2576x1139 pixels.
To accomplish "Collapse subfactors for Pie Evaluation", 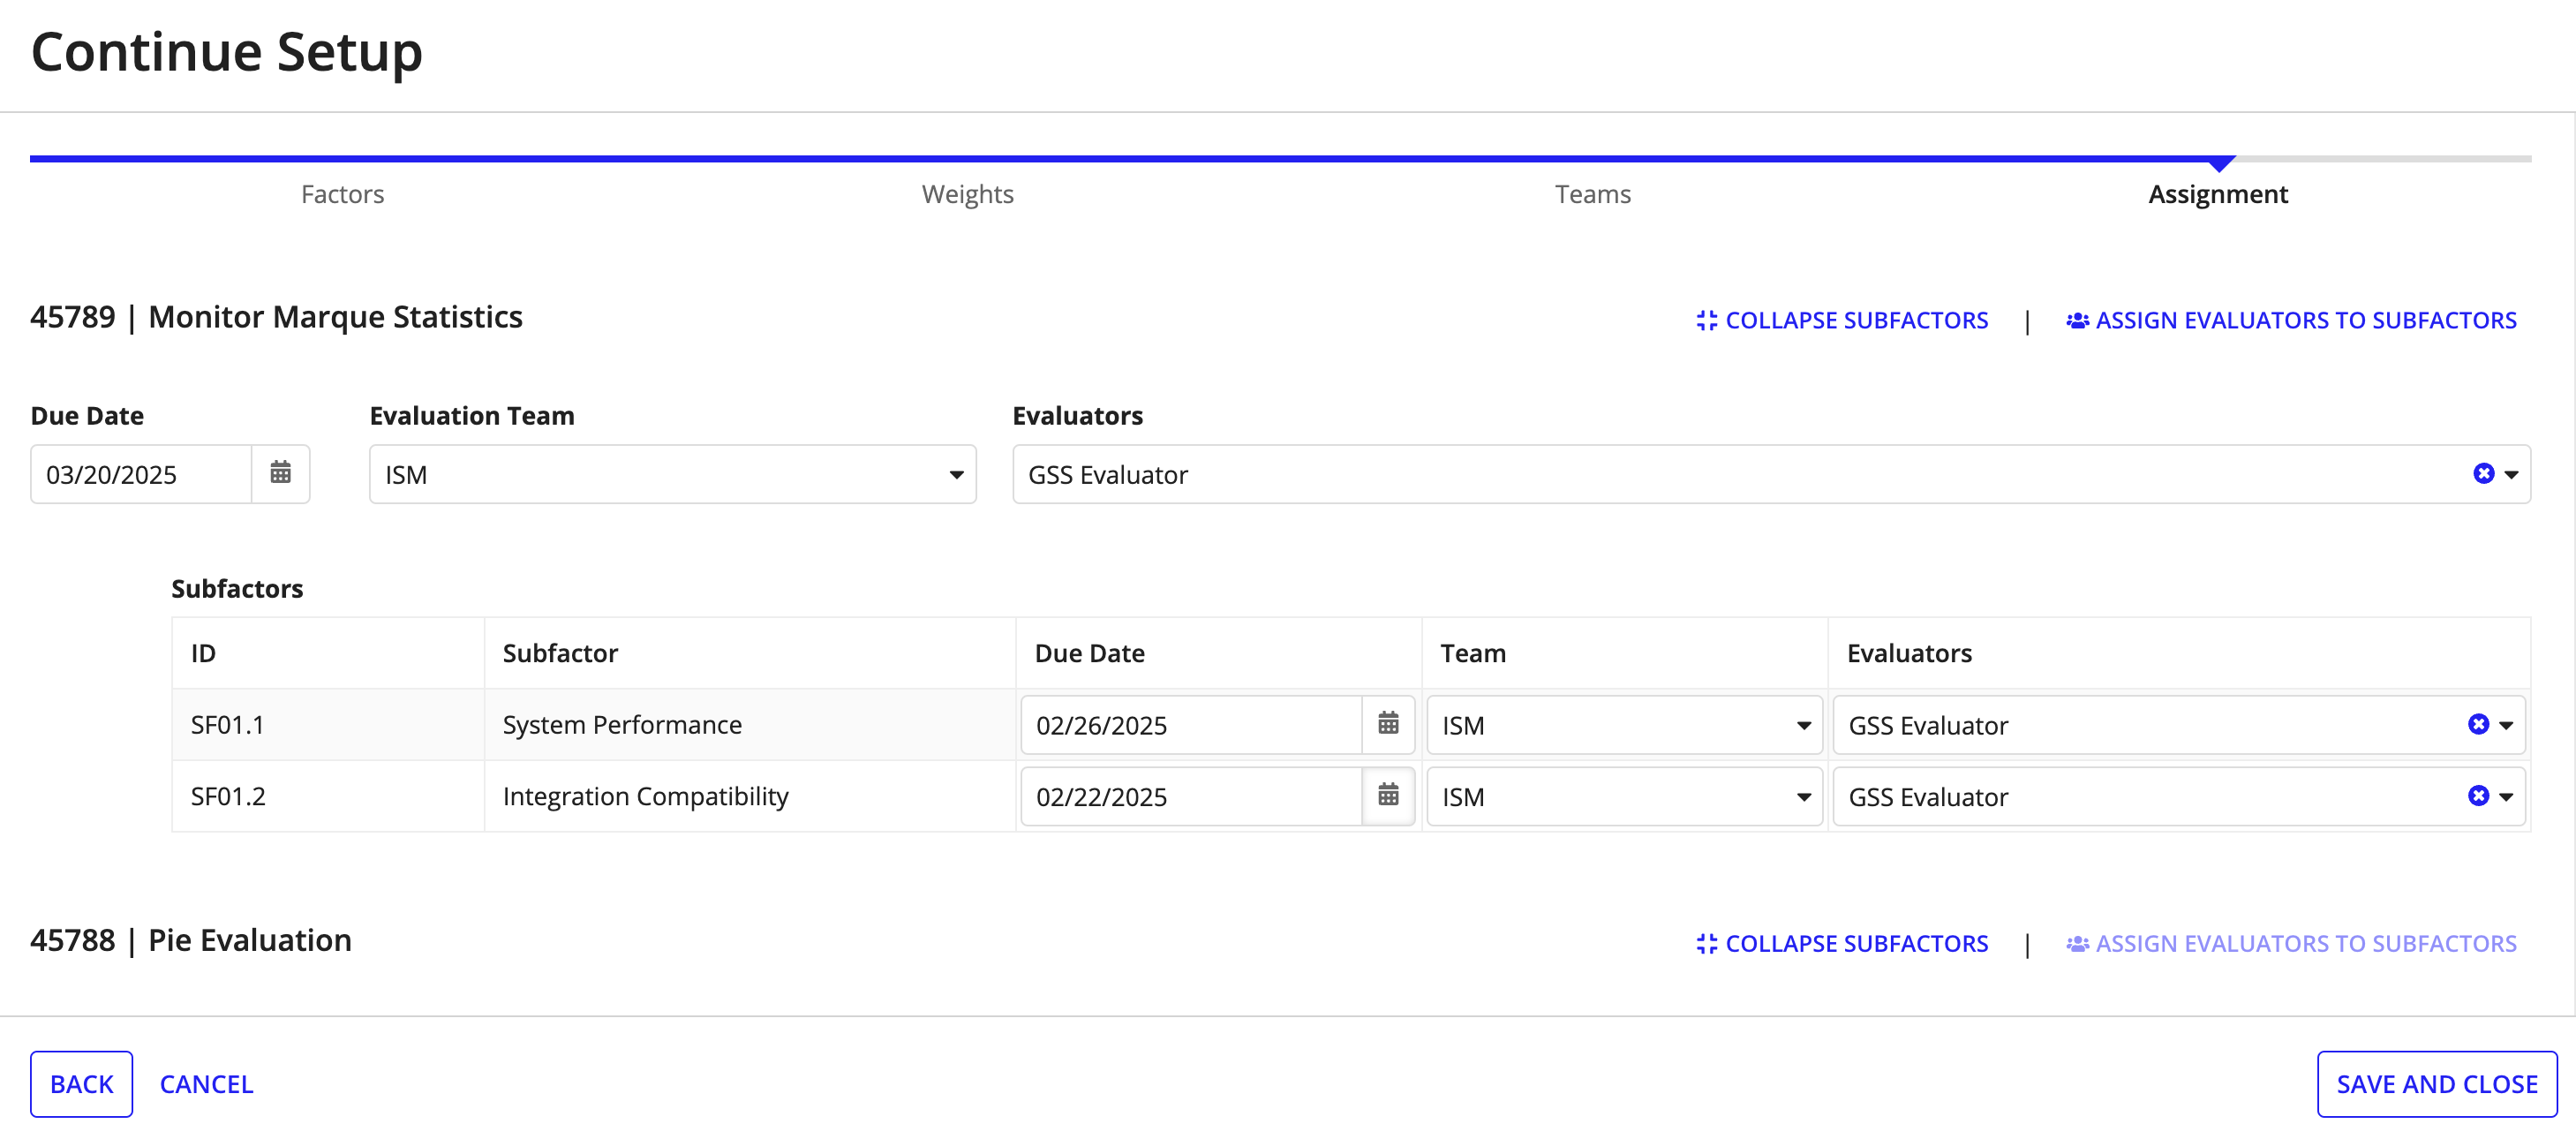I will (x=1842, y=943).
